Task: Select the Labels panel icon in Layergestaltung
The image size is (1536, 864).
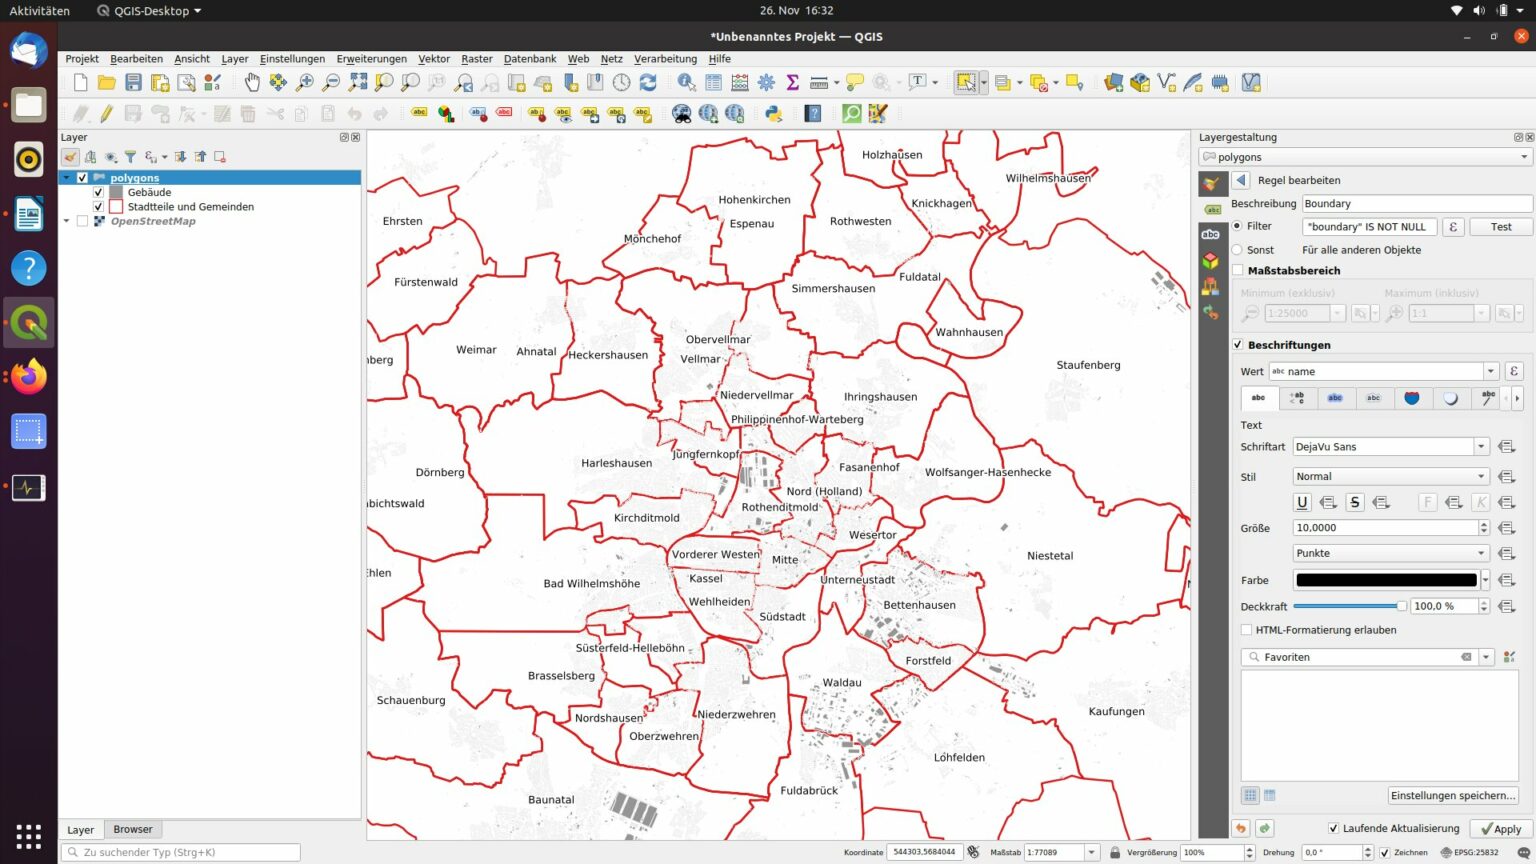Action: point(1212,207)
